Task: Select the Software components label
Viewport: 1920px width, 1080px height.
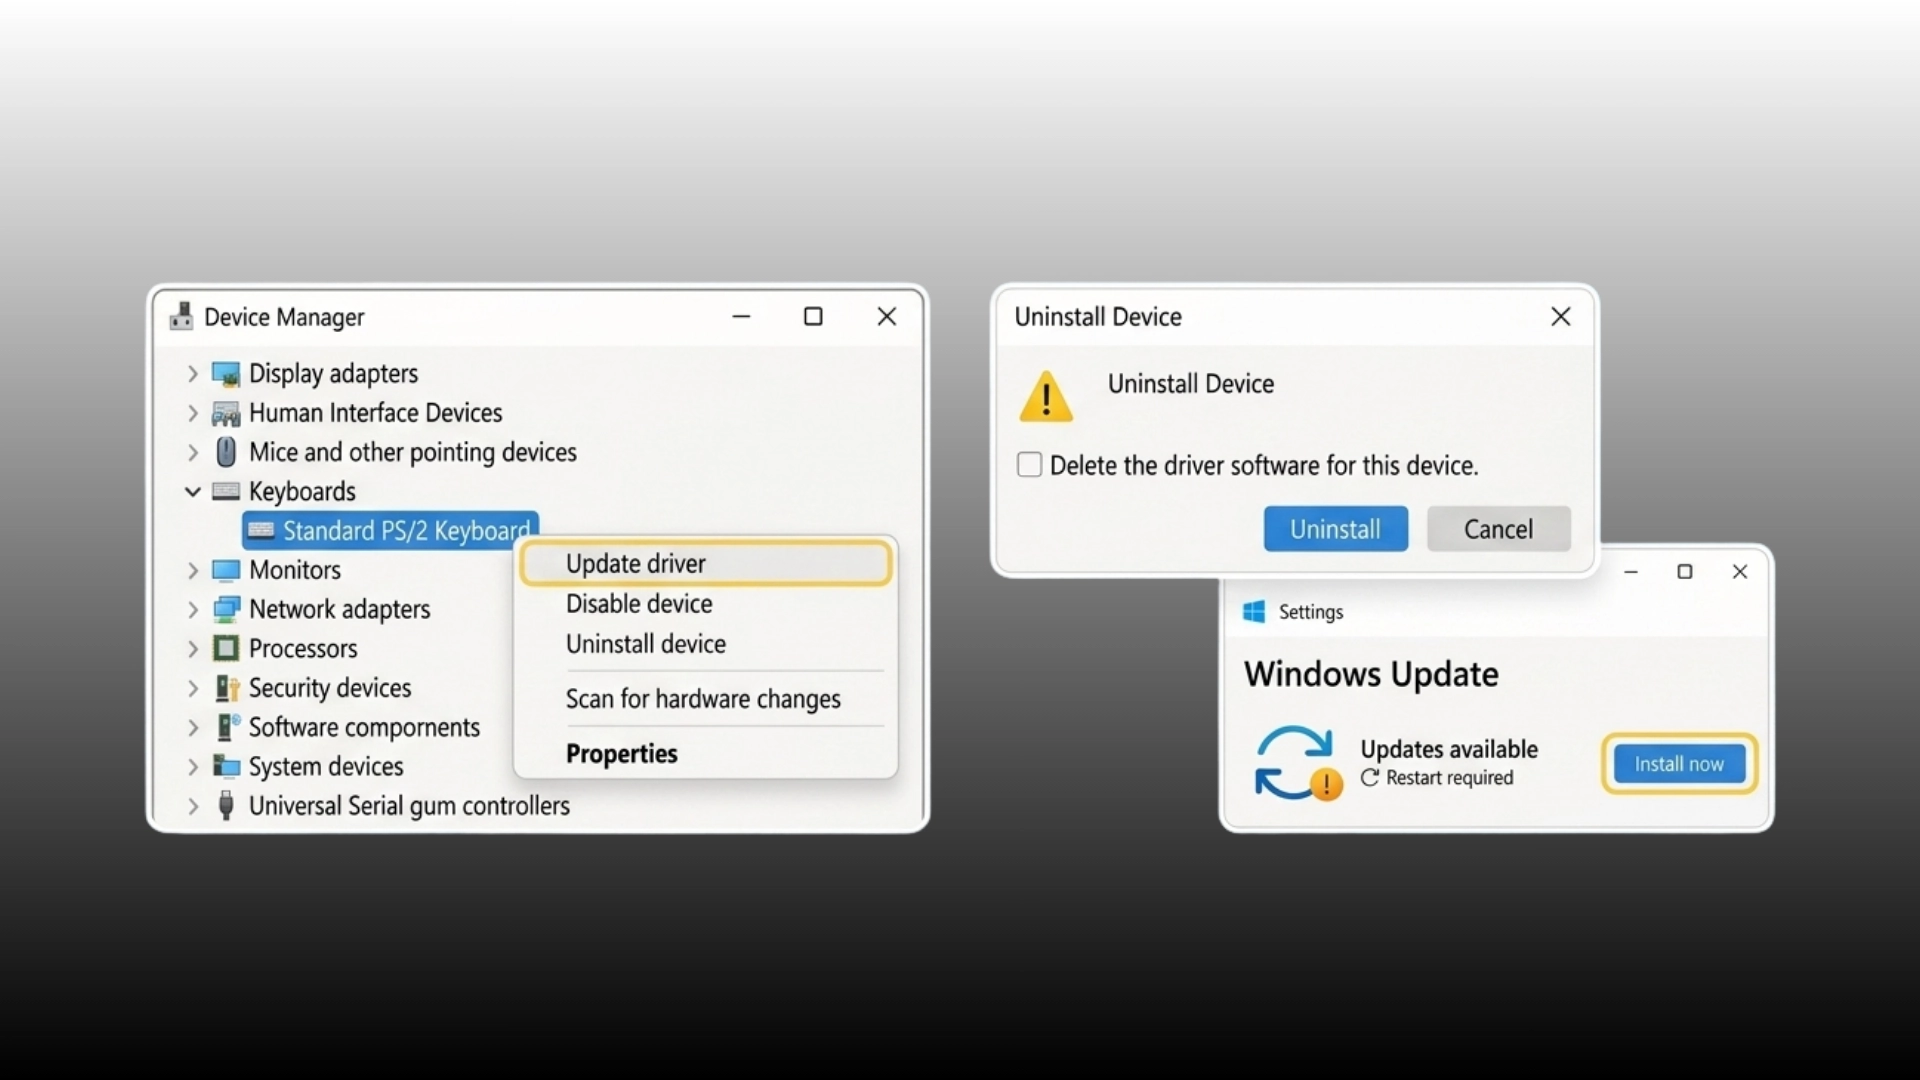Action: 364,727
